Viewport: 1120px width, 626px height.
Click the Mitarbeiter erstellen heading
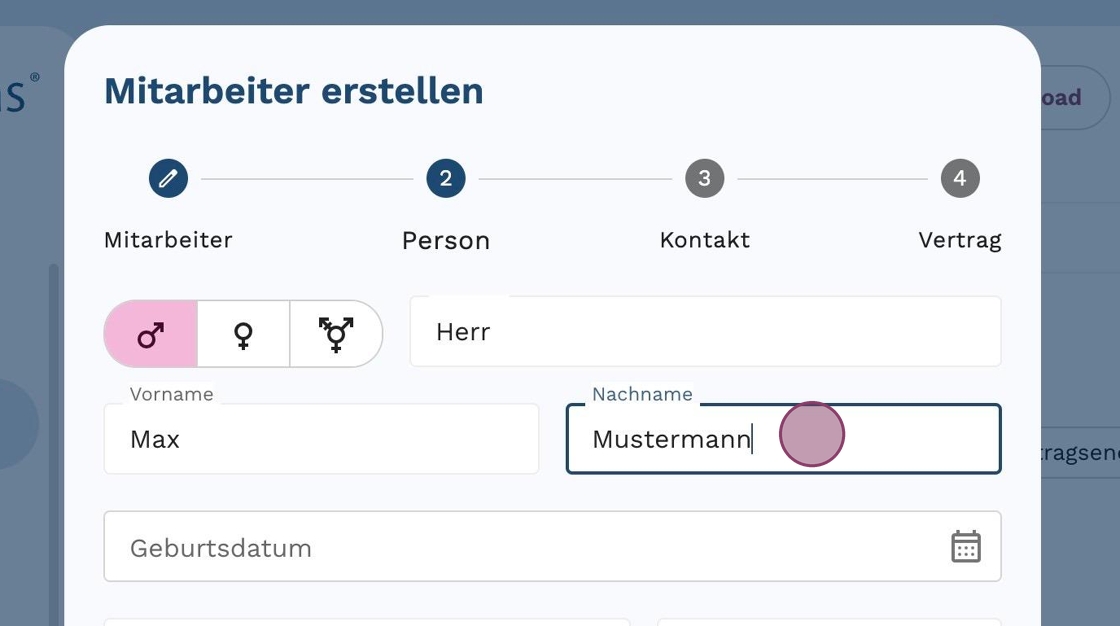pos(293,91)
